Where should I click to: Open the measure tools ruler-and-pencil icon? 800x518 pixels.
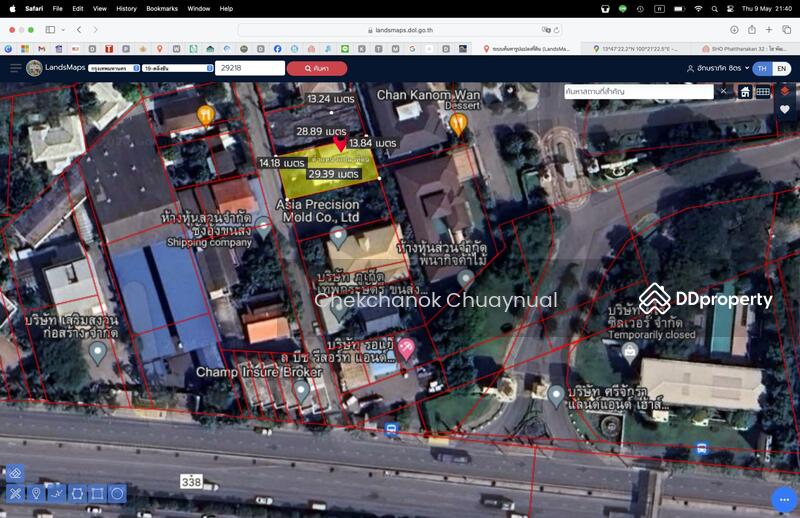point(15,494)
